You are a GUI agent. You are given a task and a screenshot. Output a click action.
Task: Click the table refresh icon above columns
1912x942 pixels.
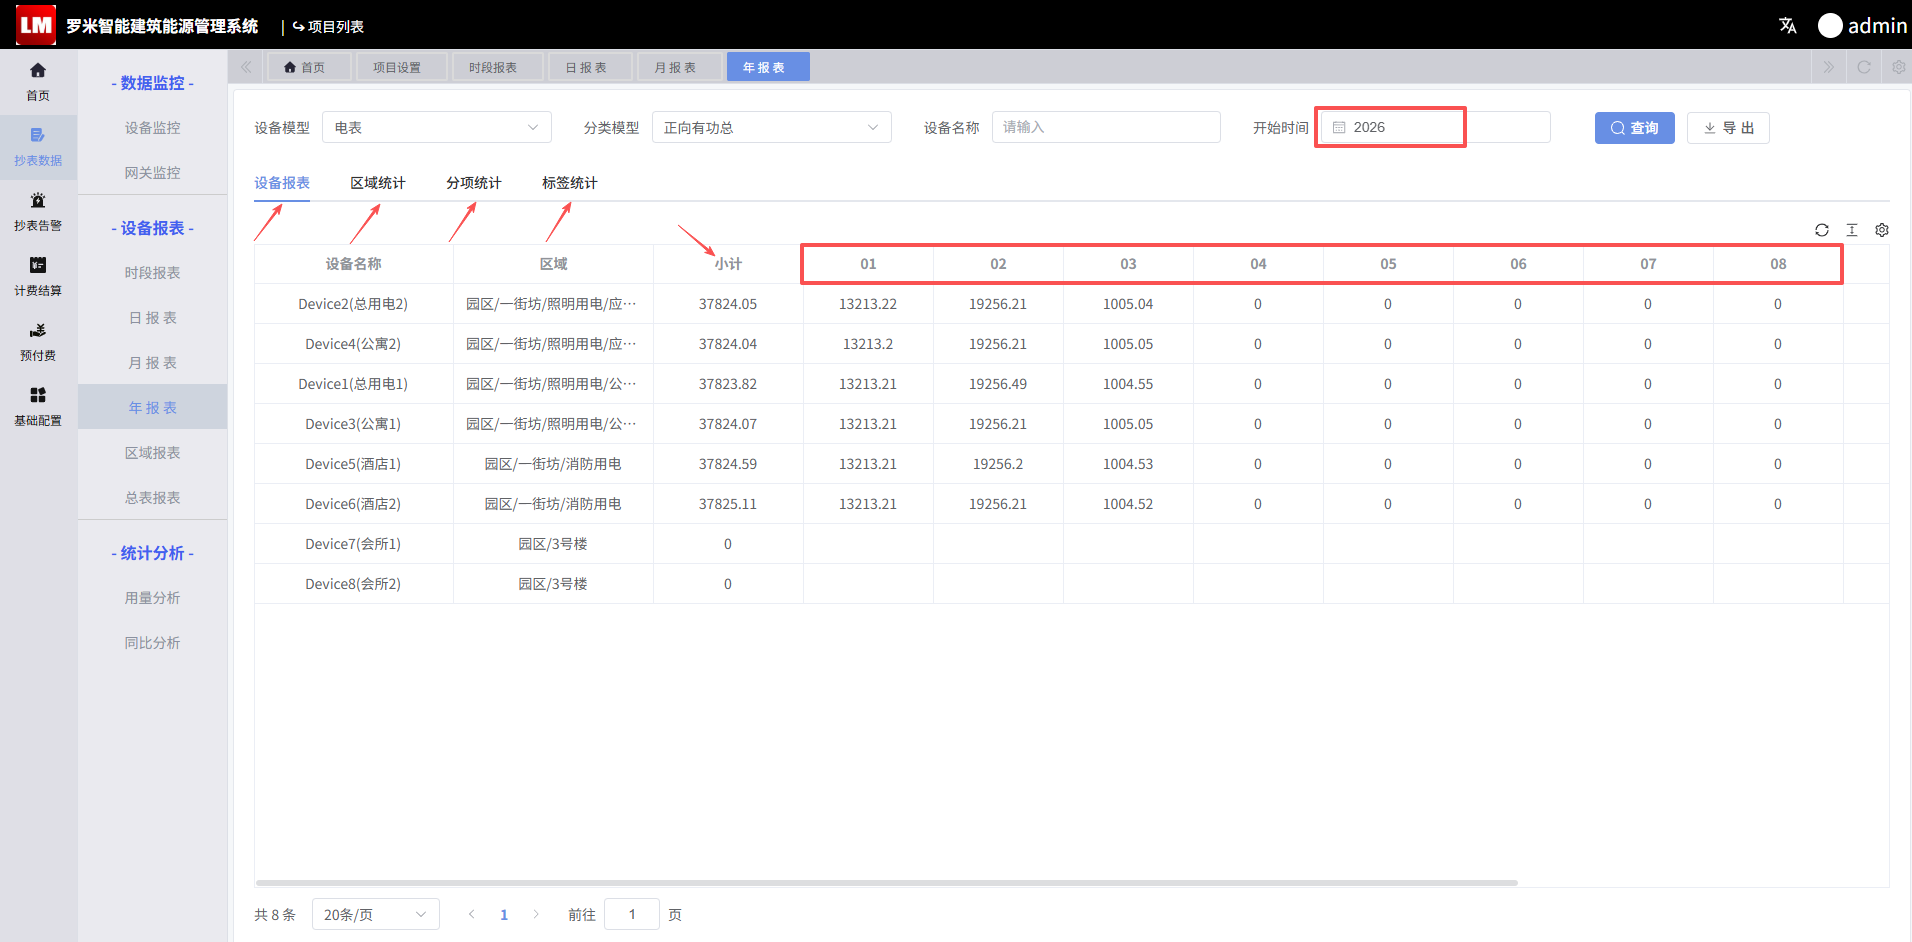tap(1822, 230)
